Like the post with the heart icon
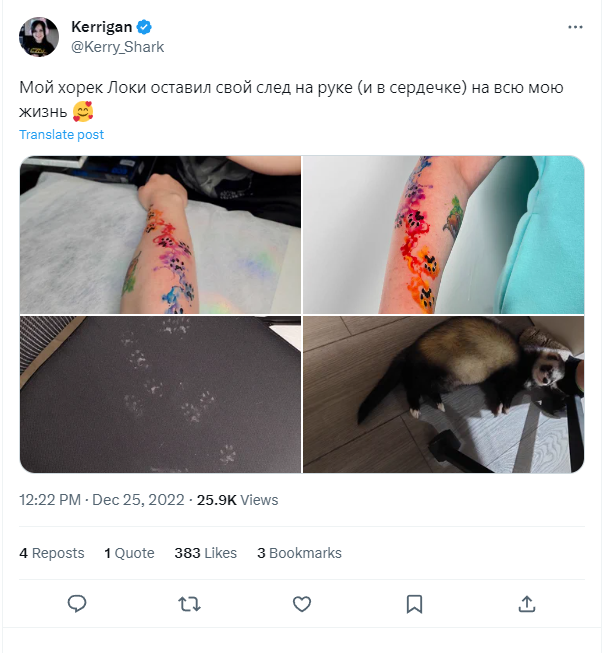The height and width of the screenshot is (653, 611). [302, 604]
